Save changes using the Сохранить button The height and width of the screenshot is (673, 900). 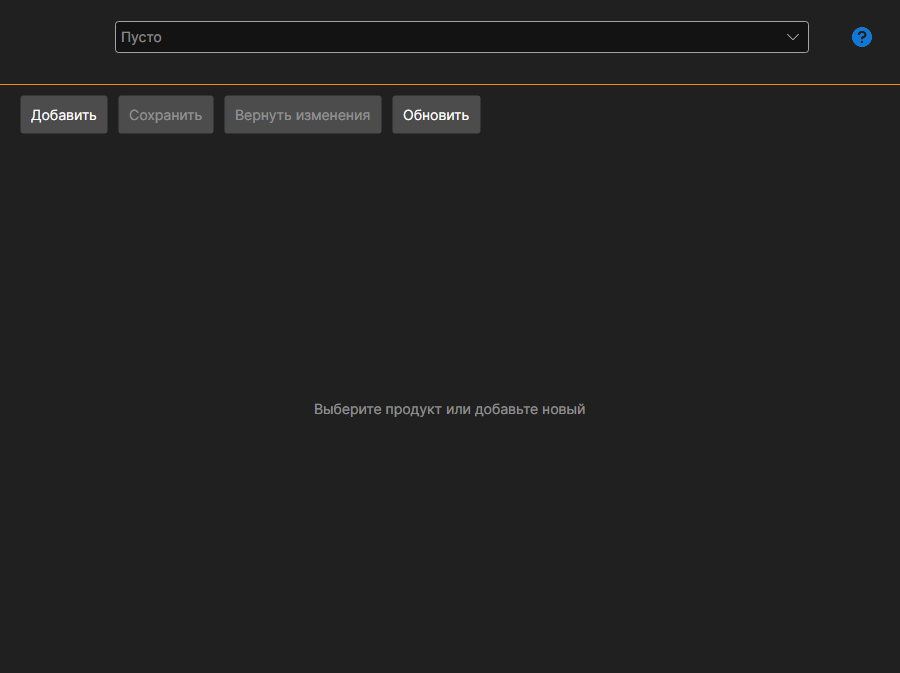166,115
